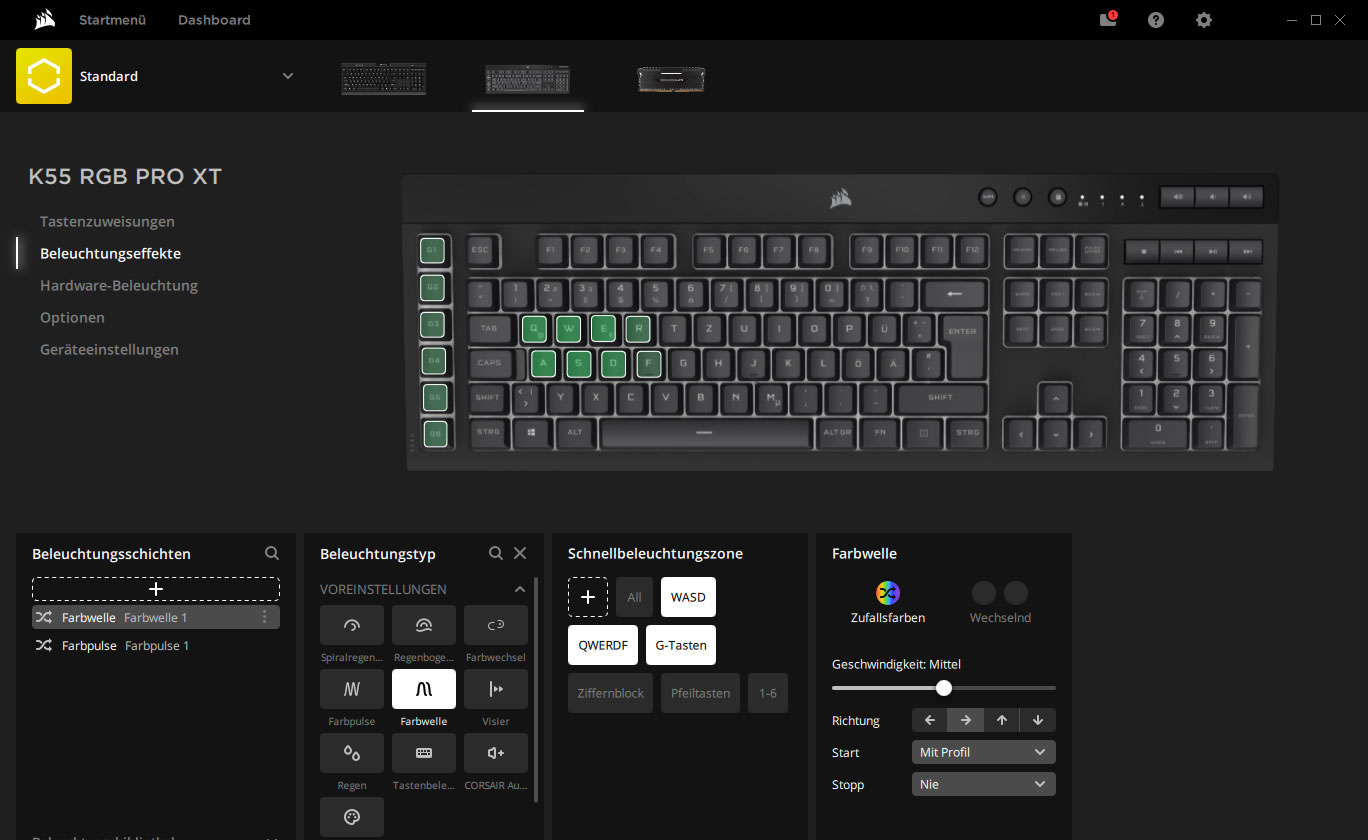Click the first Wechselnd color circle
1368x840 pixels.
(x=984, y=593)
